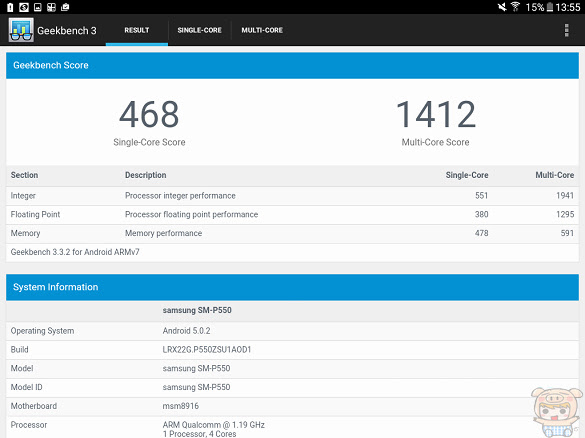Tap the System Information section header
The height and width of the screenshot is (438, 585).
[292, 287]
